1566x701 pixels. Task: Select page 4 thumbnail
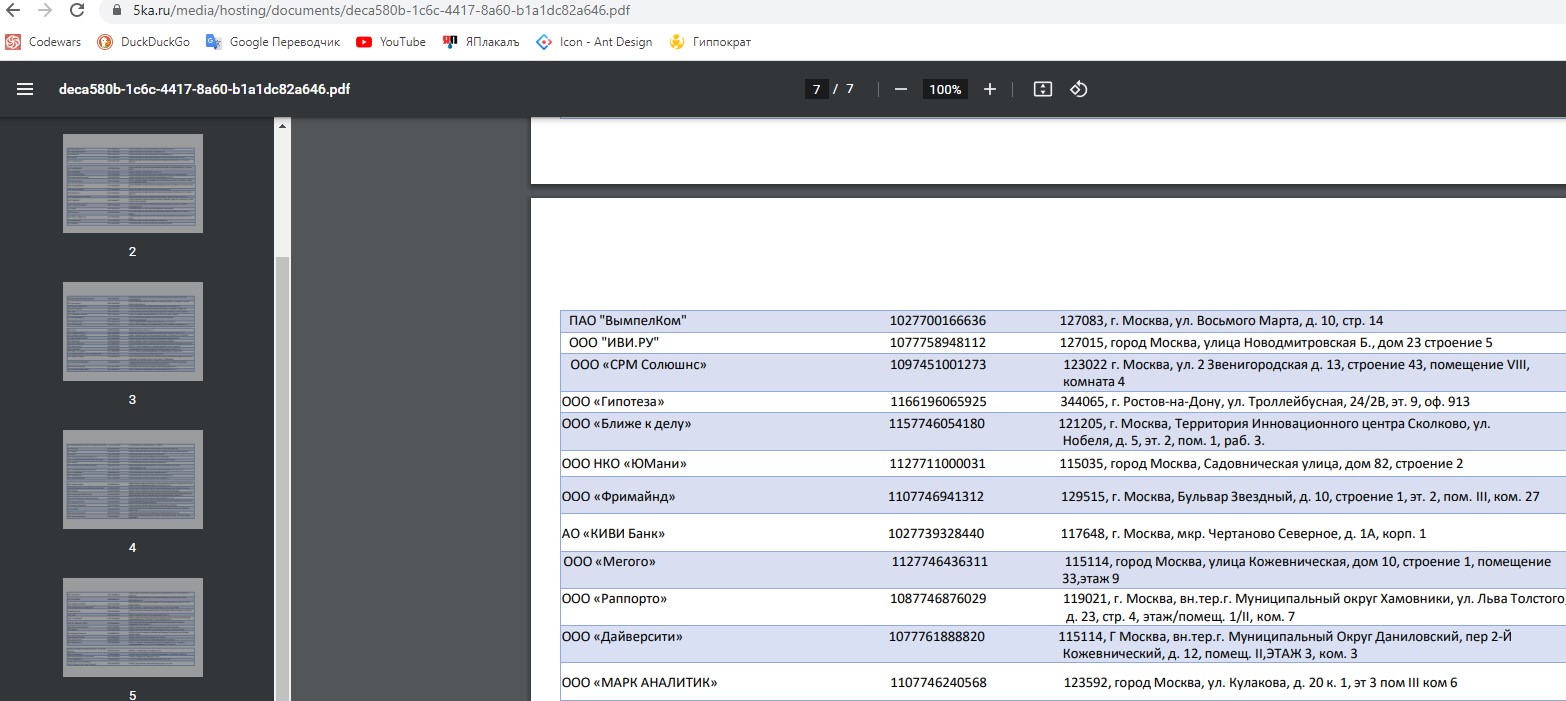click(x=133, y=479)
